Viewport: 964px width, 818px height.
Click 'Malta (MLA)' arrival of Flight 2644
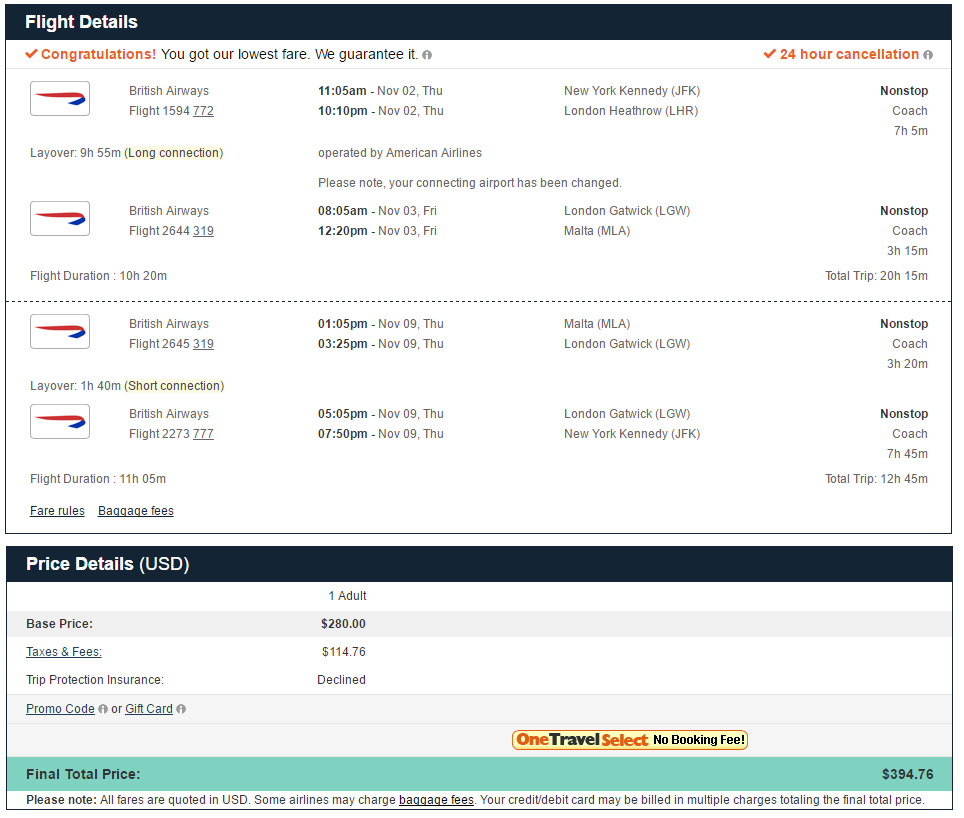[x=597, y=230]
